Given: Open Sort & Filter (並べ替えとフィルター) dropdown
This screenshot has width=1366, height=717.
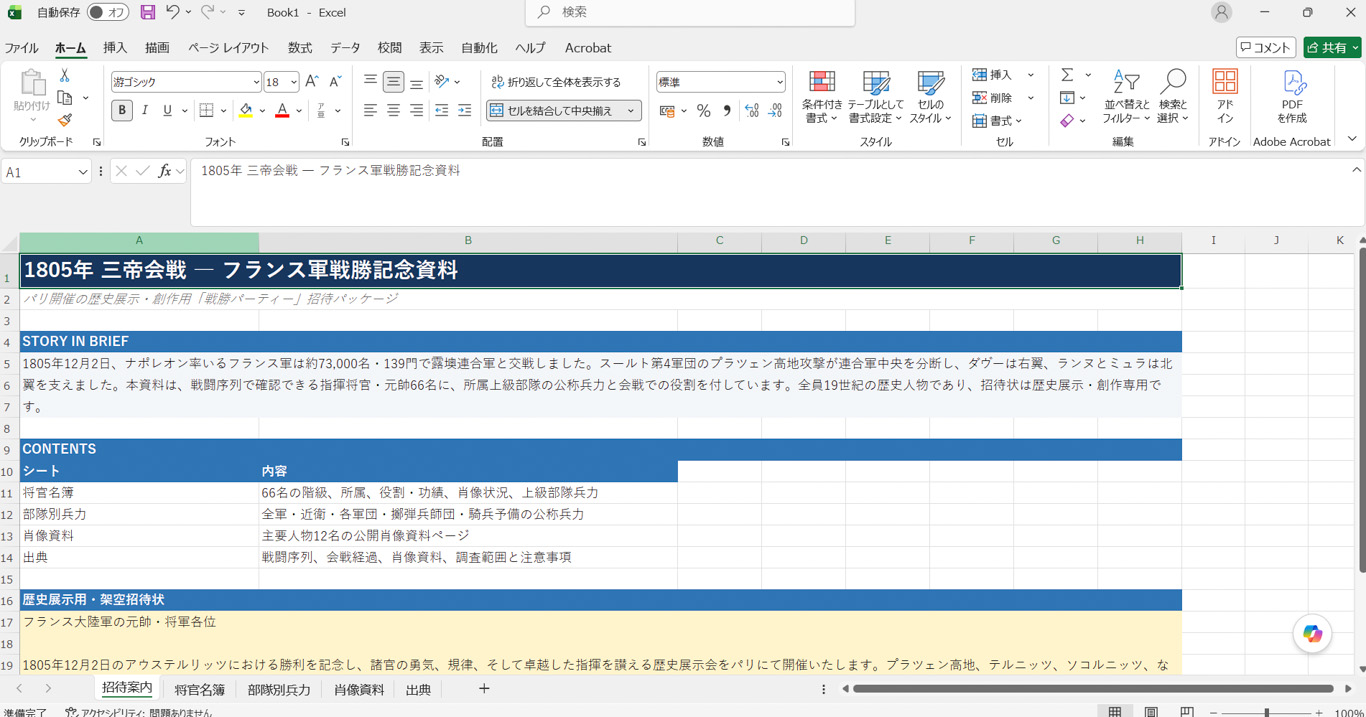Looking at the screenshot, I should click(1127, 96).
